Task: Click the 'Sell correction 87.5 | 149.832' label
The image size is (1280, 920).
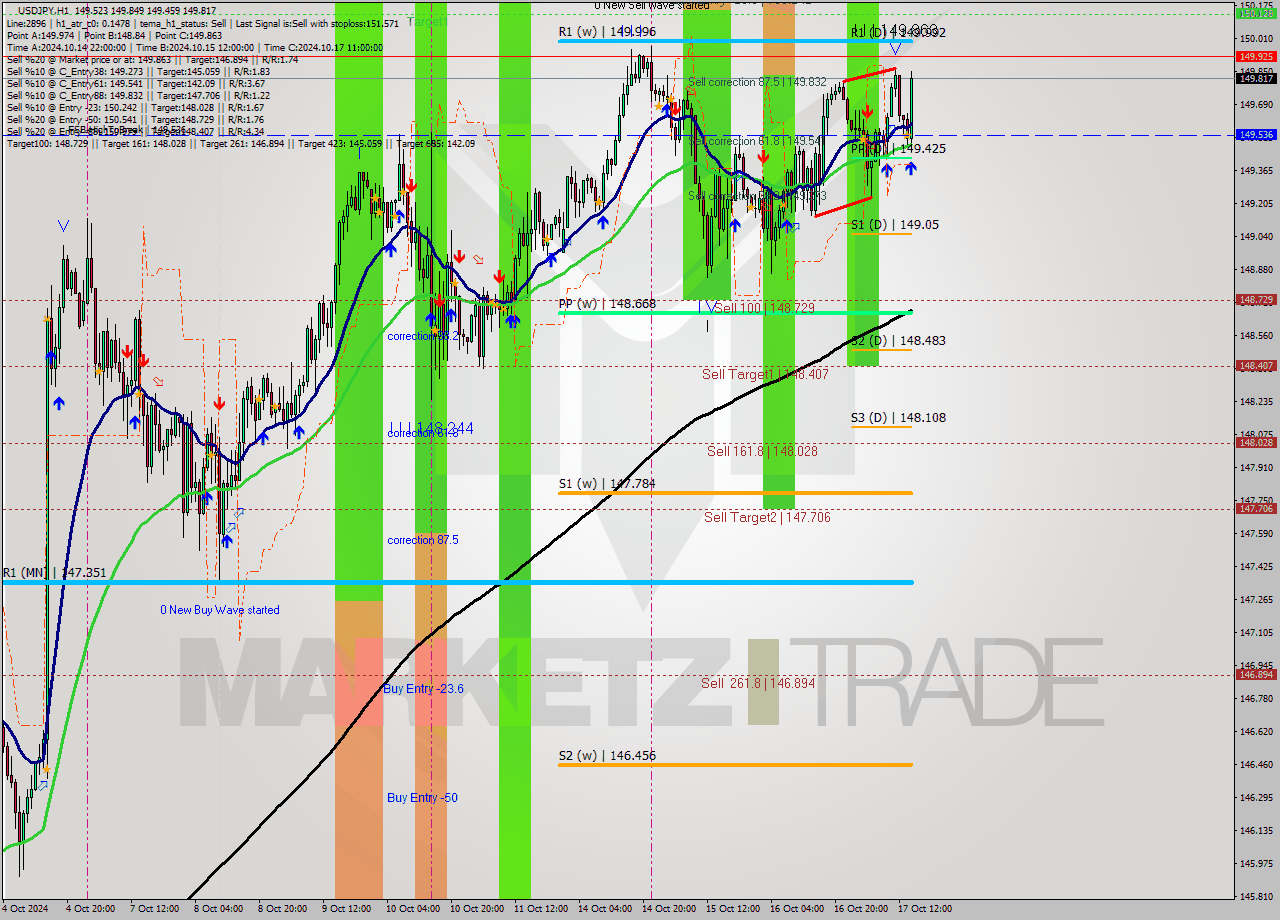Action: pos(757,82)
